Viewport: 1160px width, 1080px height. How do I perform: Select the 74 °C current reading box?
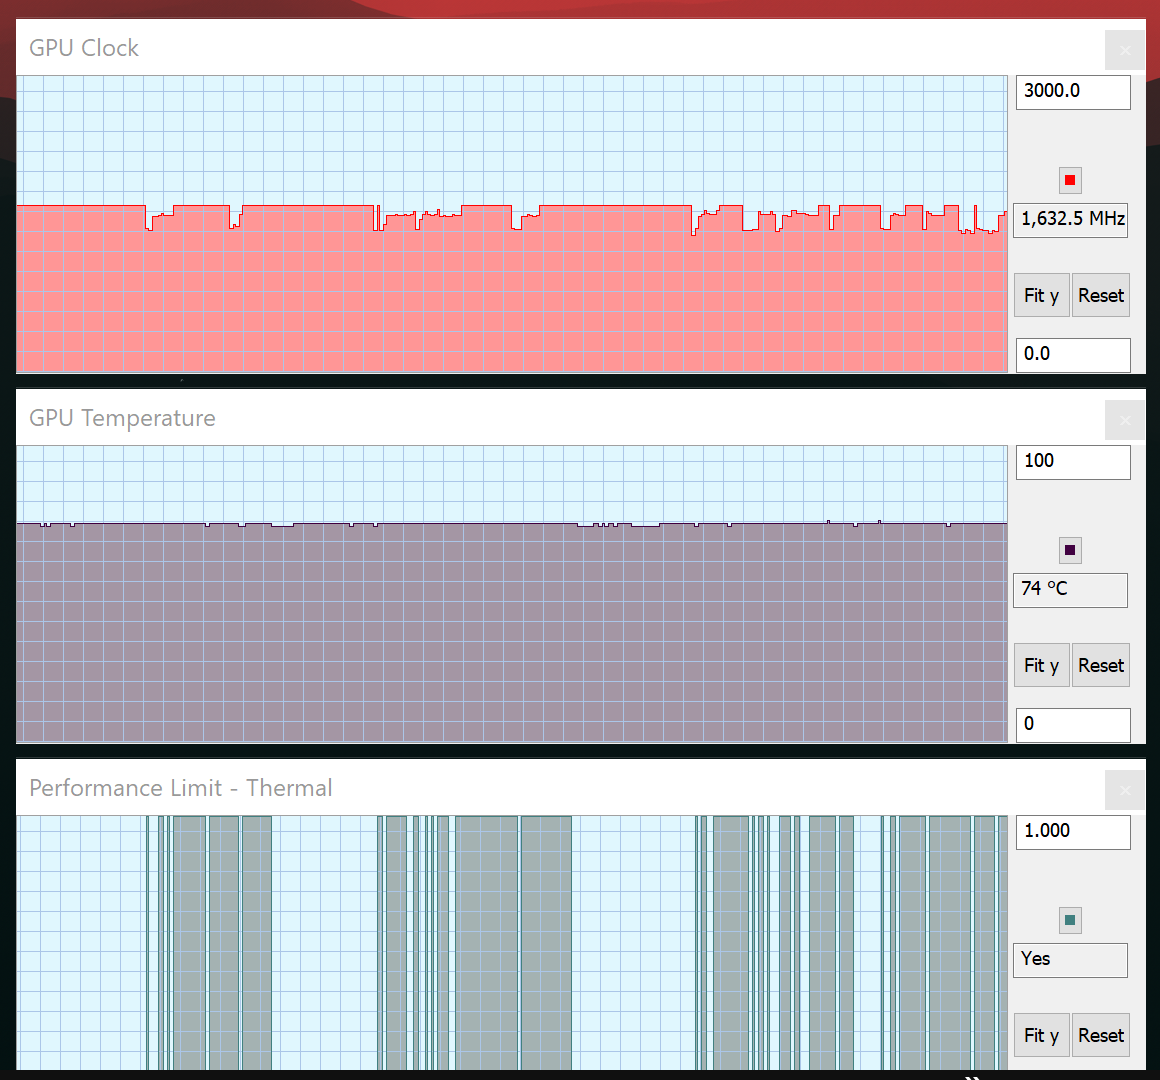tap(1070, 589)
